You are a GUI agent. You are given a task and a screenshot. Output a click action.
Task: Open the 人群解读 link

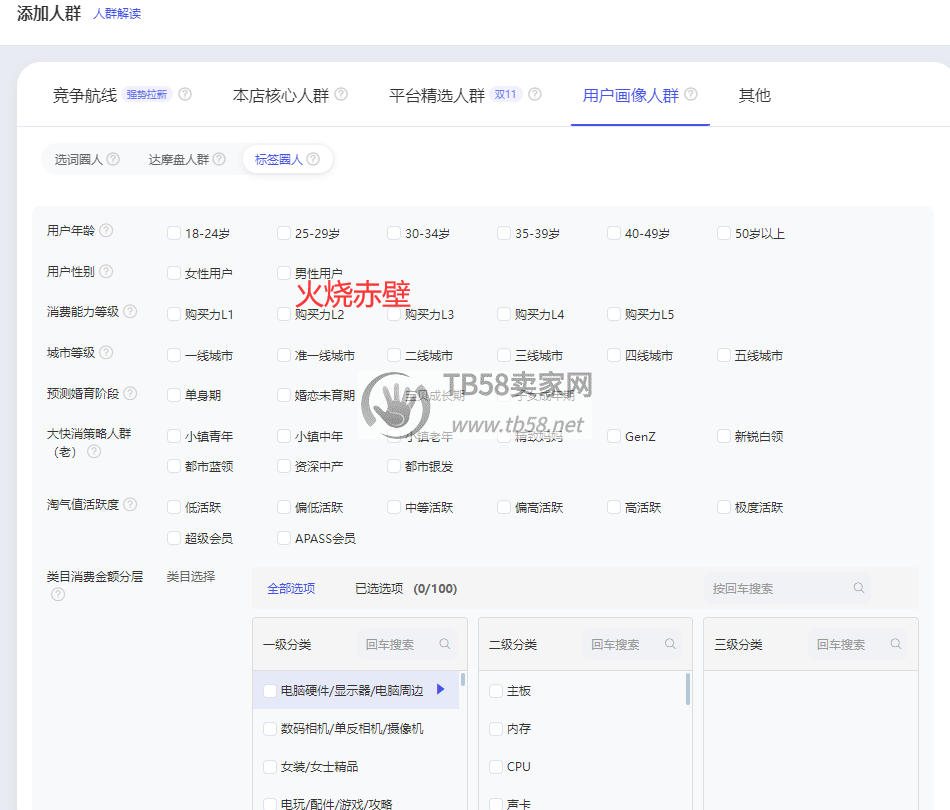pyautogui.click(x=117, y=13)
